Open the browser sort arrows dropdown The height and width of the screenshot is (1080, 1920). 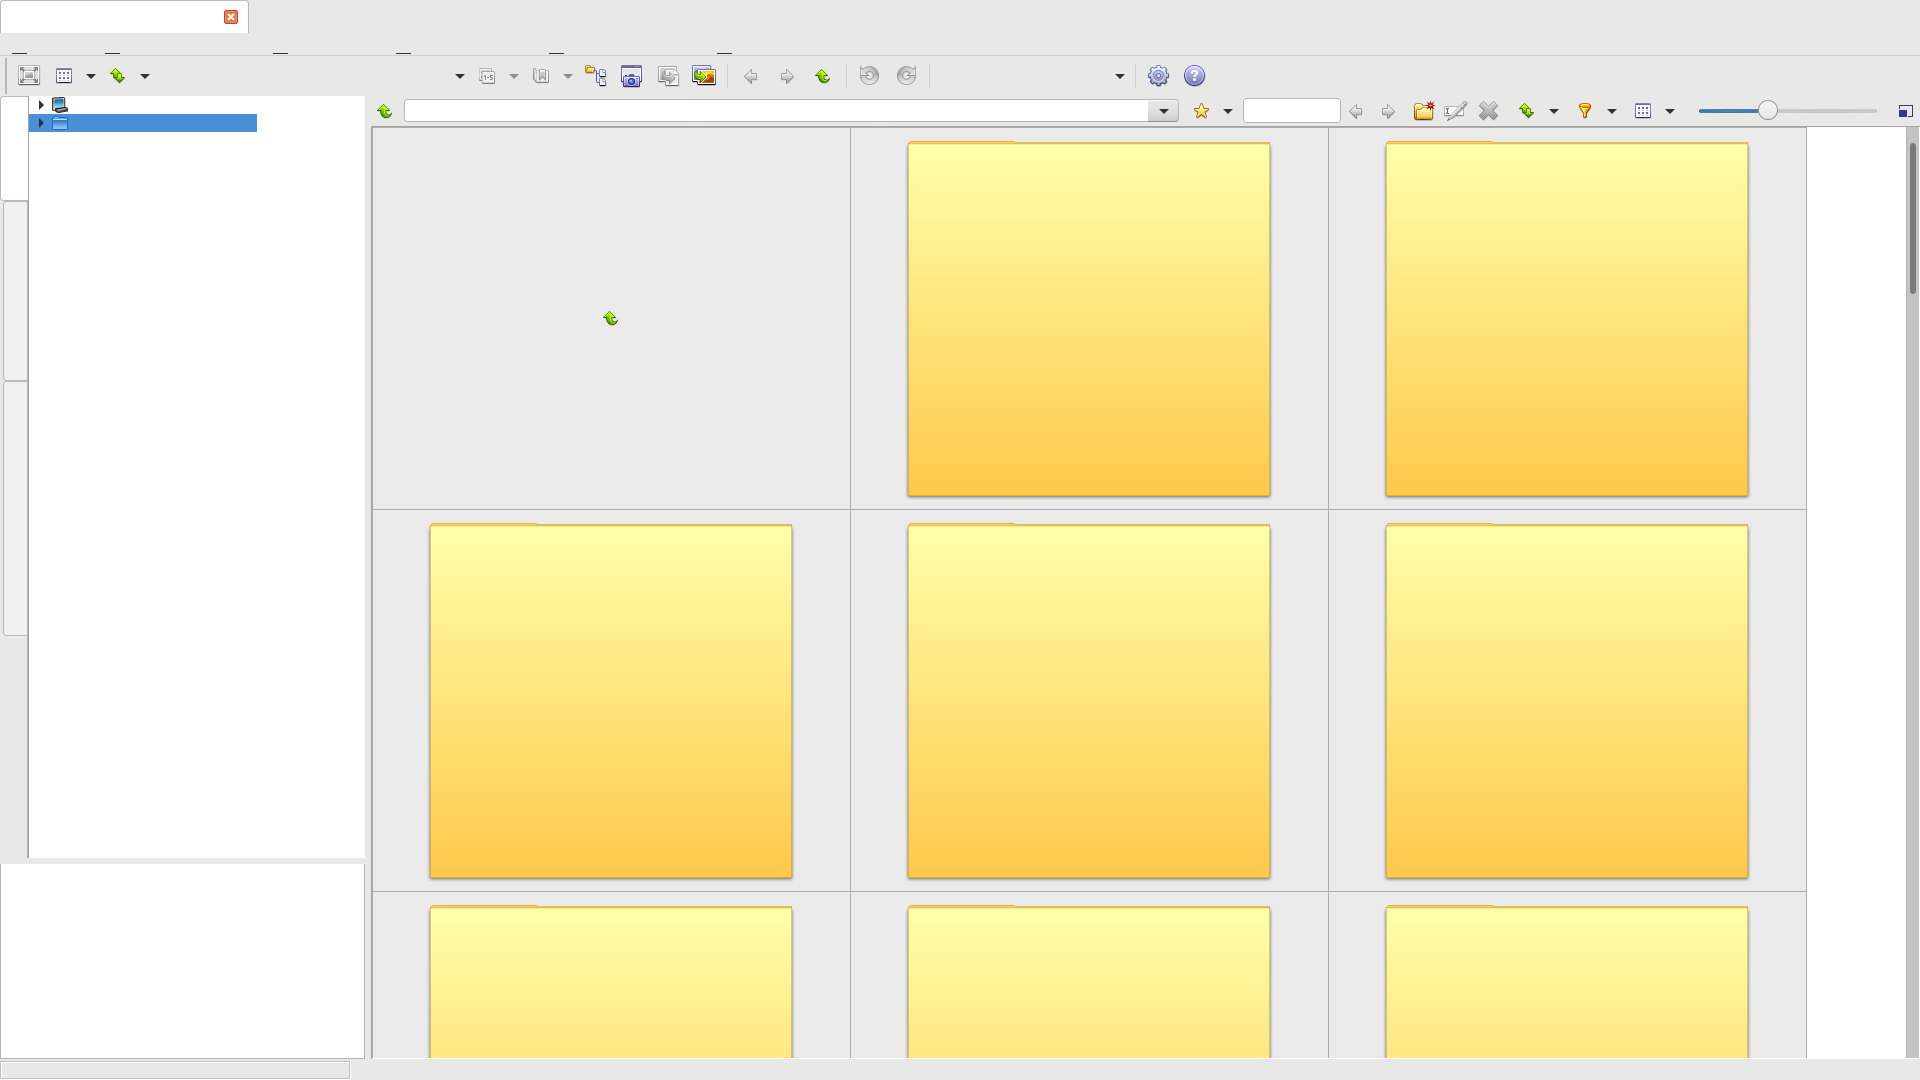click(1554, 111)
